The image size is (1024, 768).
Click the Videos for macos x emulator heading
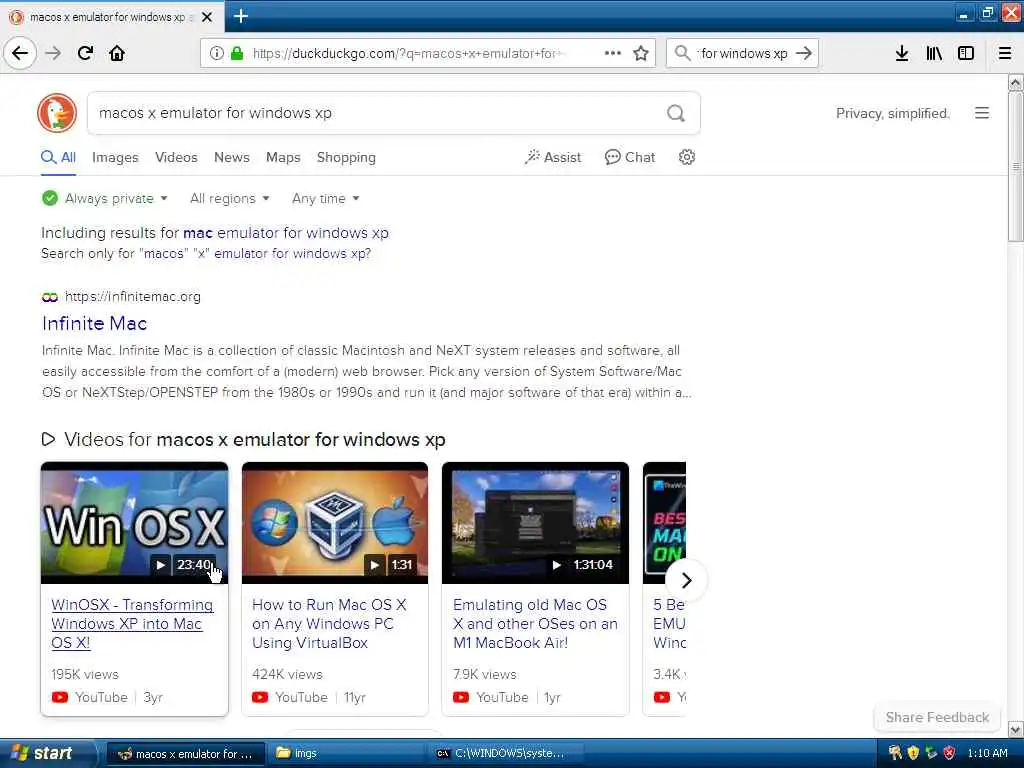pyautogui.click(x=255, y=440)
